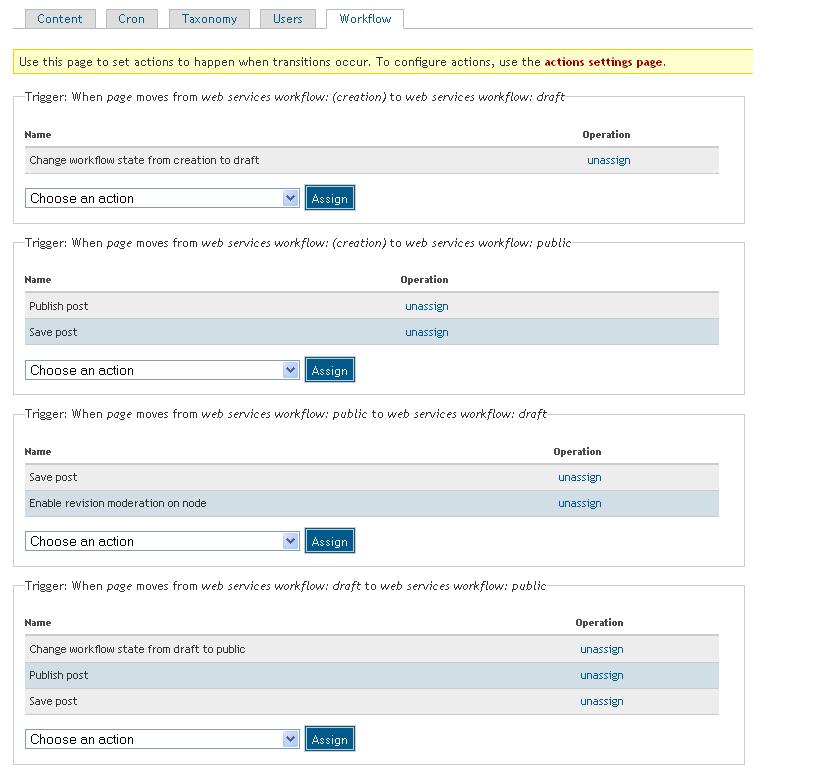Screen dimensions: 839x768
Task: Switch to the Taxonomy tab
Action: point(208,18)
